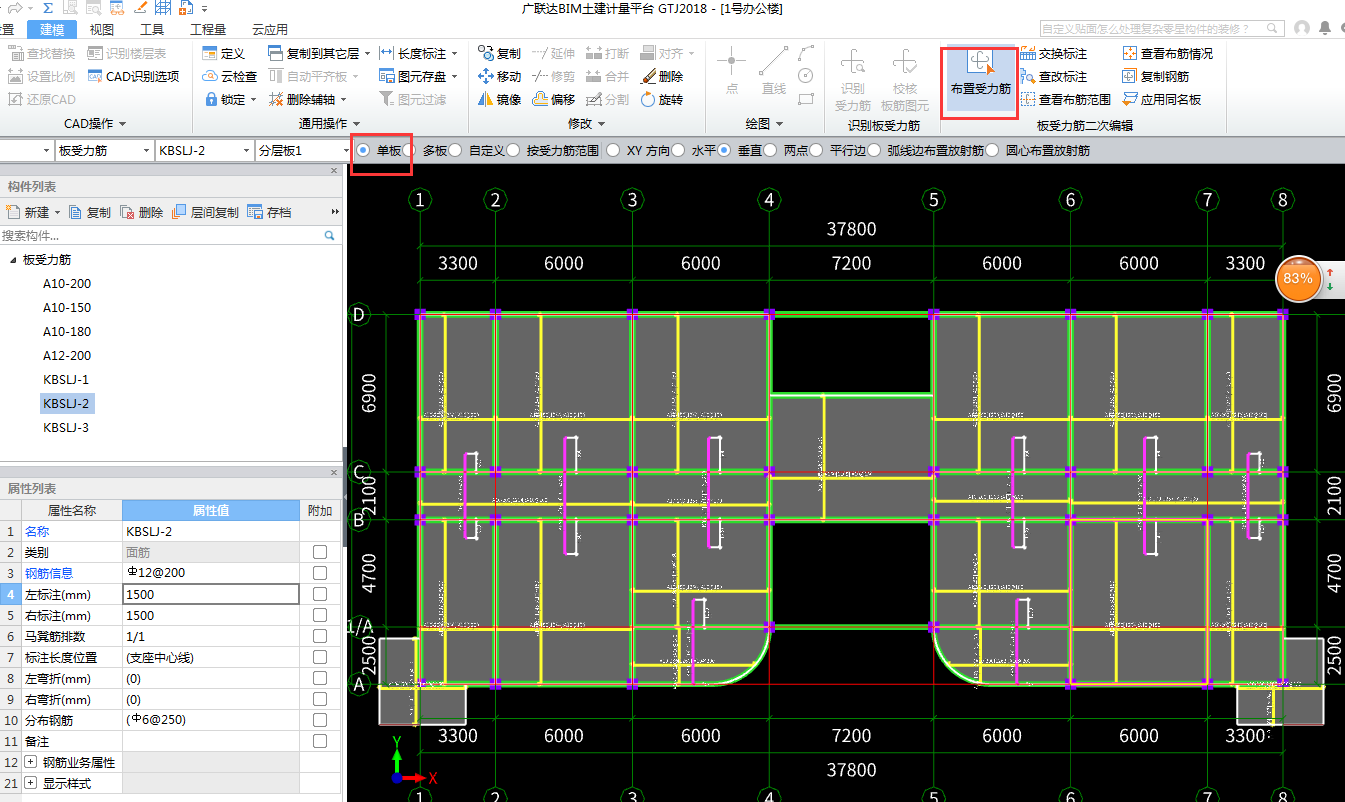The image size is (1345, 802).
Task: Open CAD识别选项
Action: pyautogui.click(x=134, y=76)
